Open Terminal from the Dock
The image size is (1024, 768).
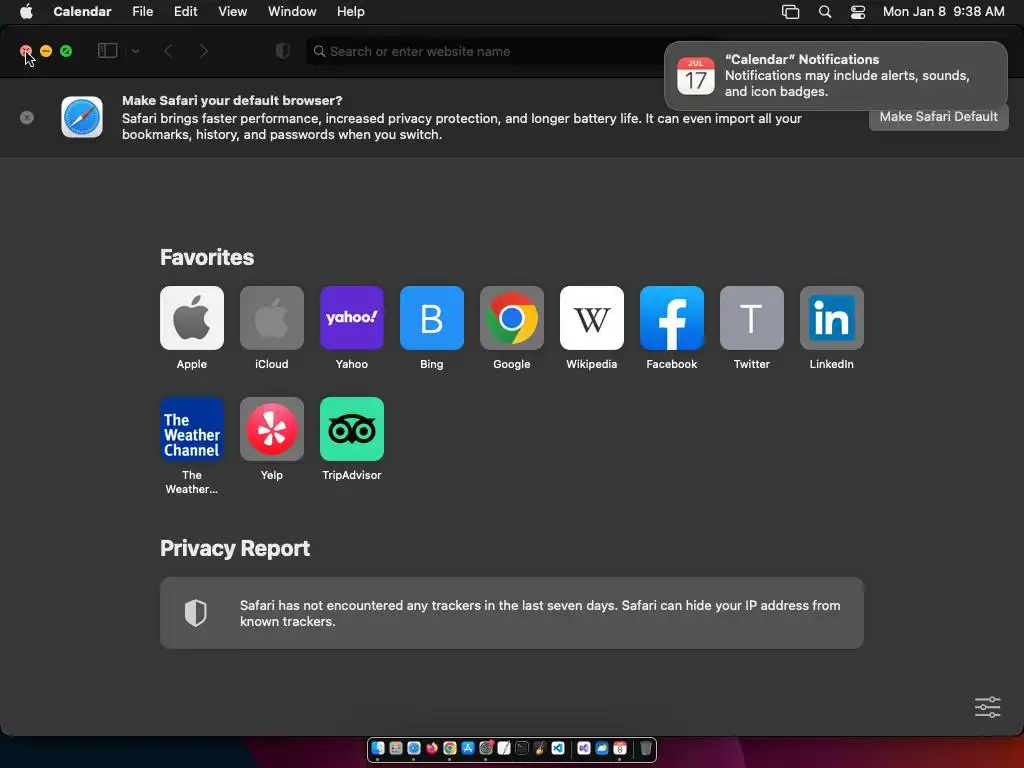coord(522,748)
